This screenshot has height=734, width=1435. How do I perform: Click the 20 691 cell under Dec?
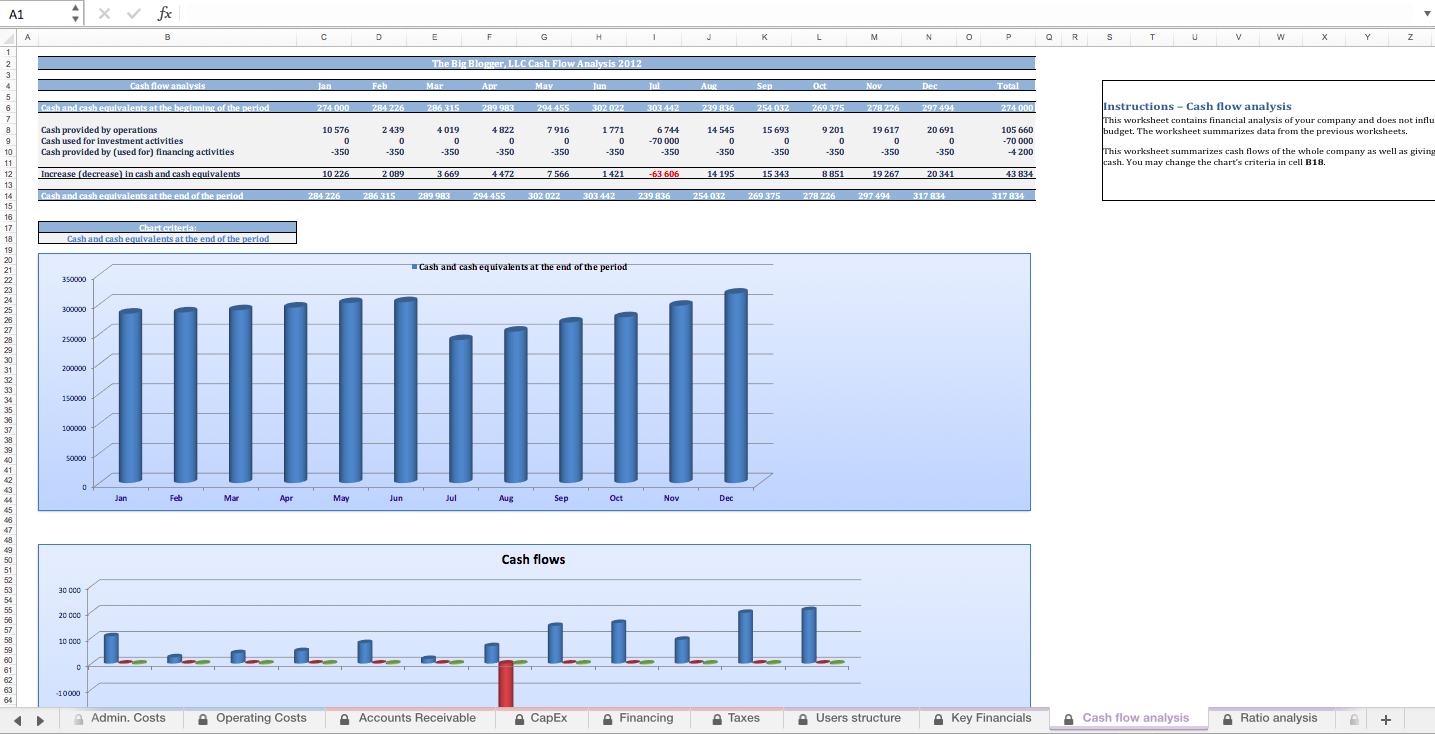coord(941,130)
